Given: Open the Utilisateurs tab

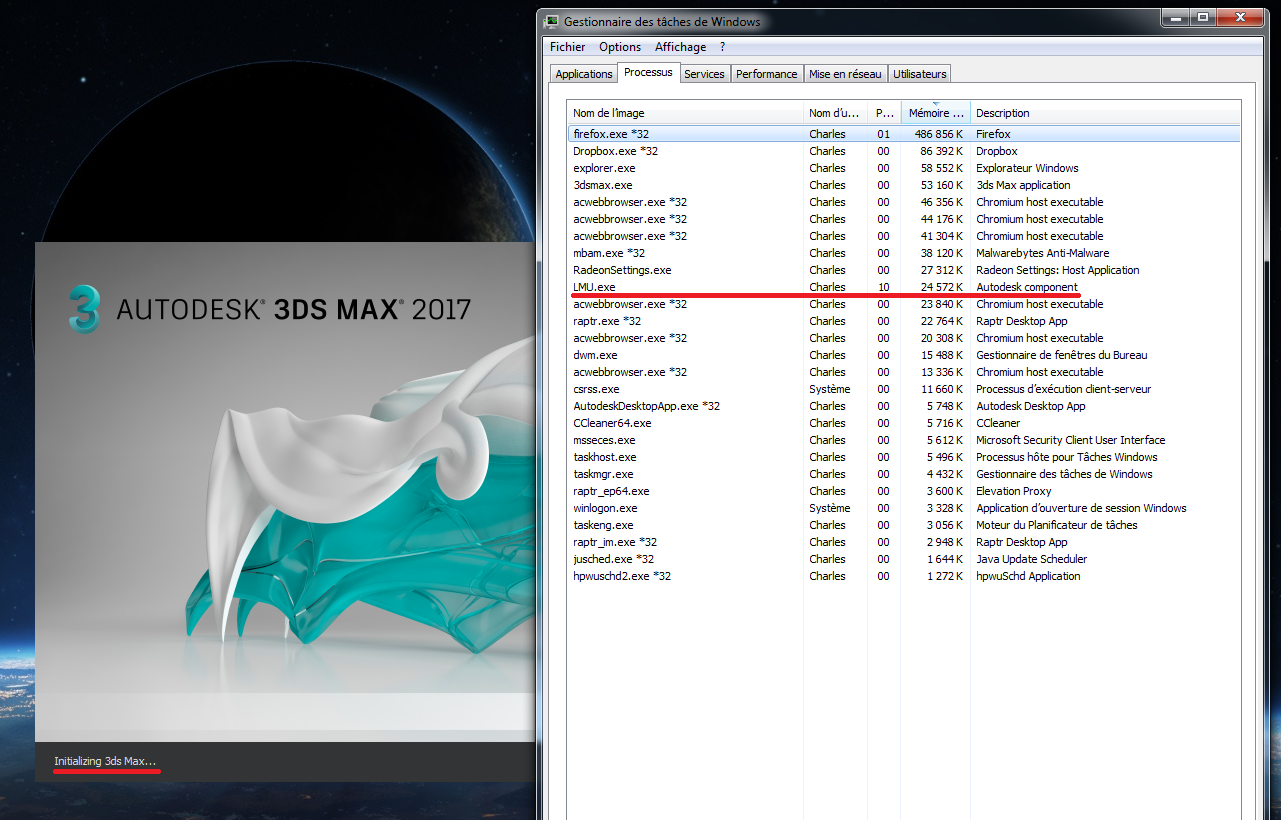Looking at the screenshot, I should 919,74.
